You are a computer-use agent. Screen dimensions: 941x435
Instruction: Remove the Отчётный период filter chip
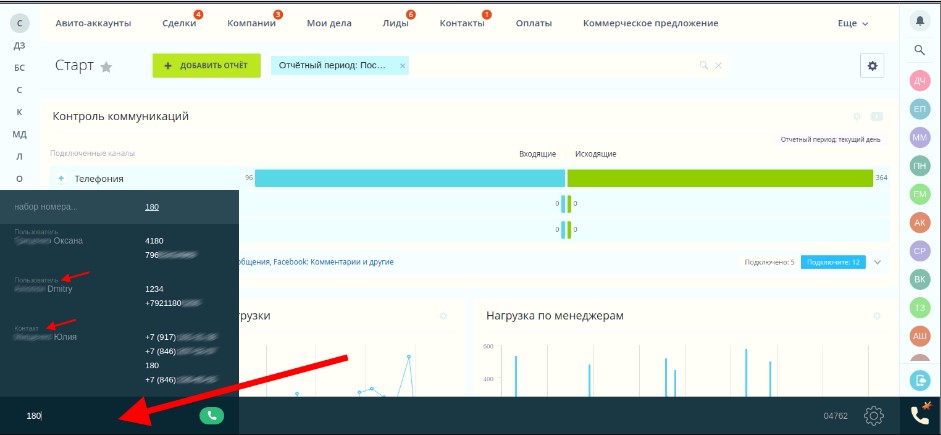click(x=402, y=65)
